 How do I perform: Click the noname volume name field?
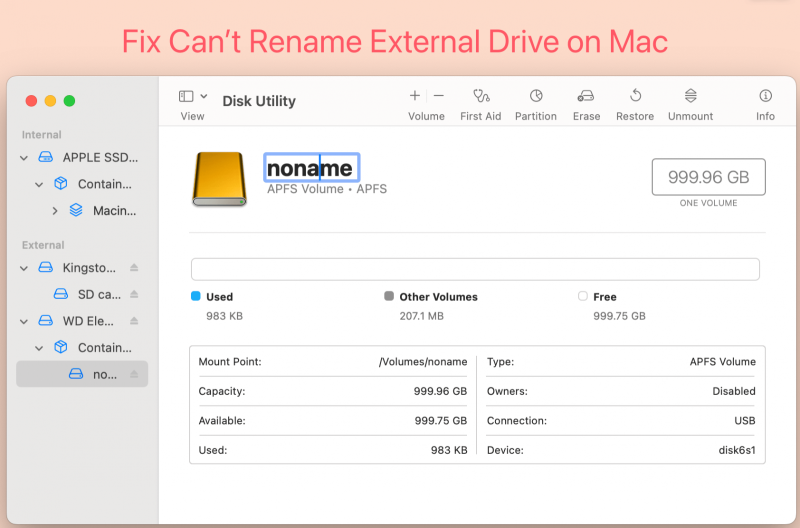click(311, 168)
